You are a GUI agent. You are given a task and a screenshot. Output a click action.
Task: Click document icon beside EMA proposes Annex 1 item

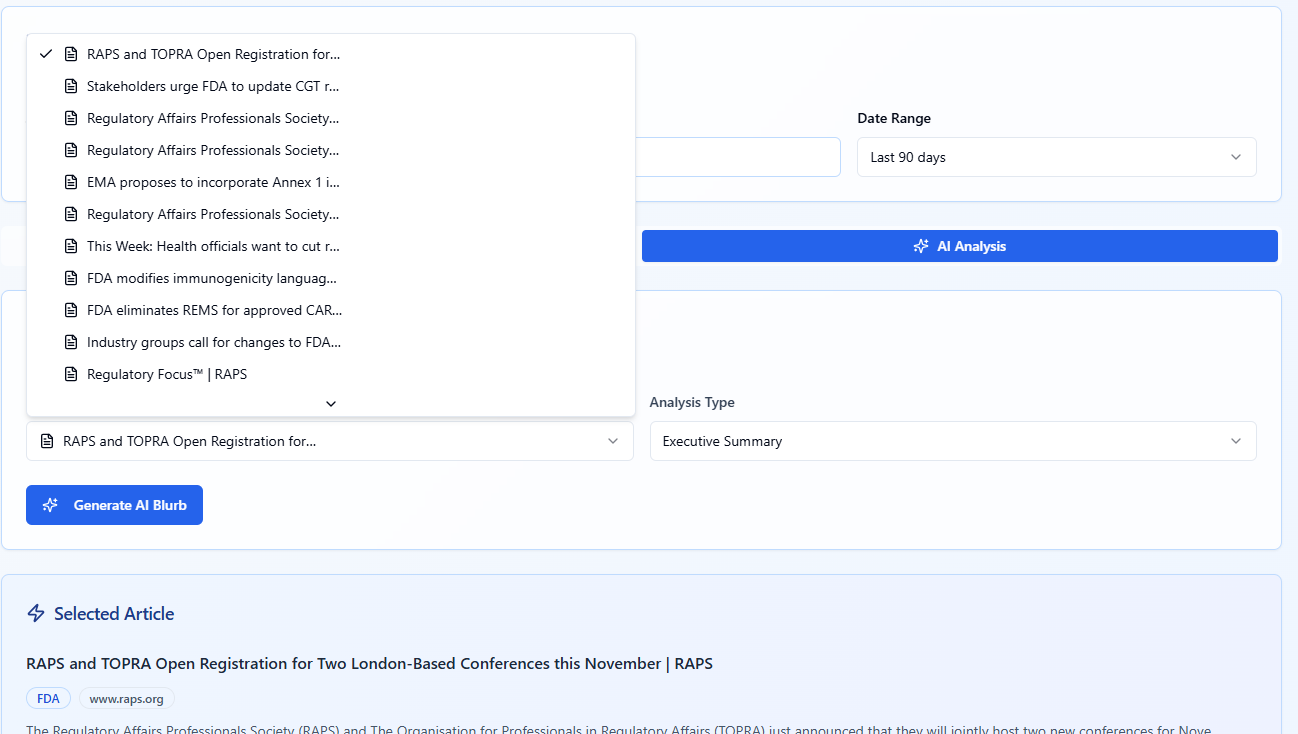pyautogui.click(x=71, y=182)
